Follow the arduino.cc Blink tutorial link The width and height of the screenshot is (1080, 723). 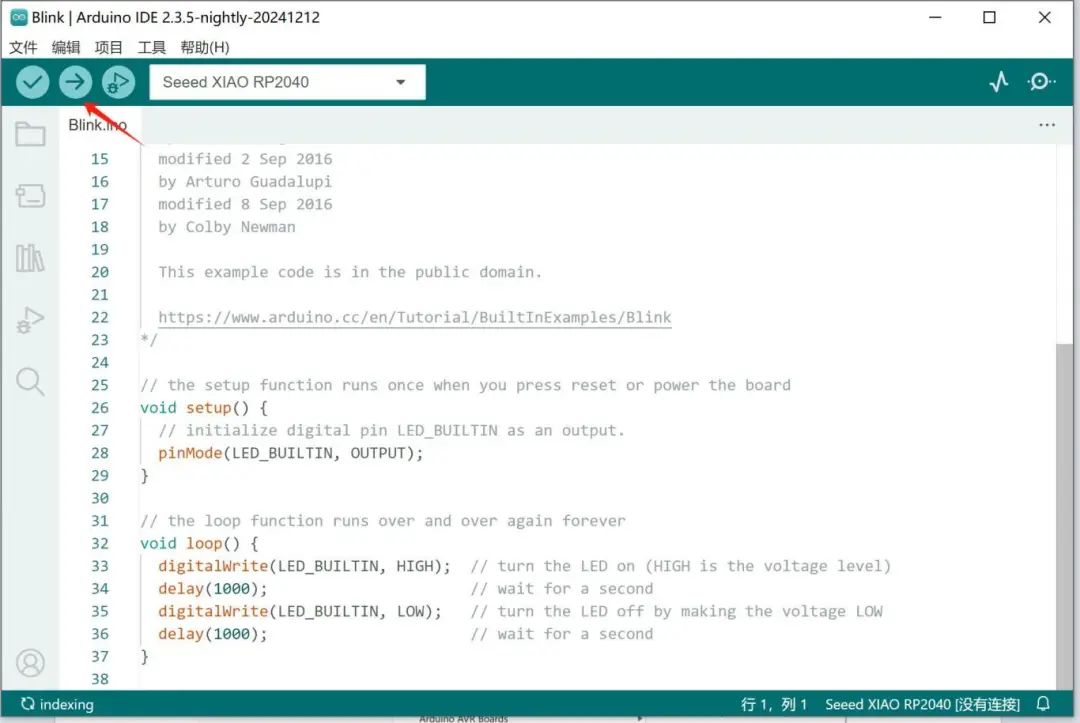415,317
